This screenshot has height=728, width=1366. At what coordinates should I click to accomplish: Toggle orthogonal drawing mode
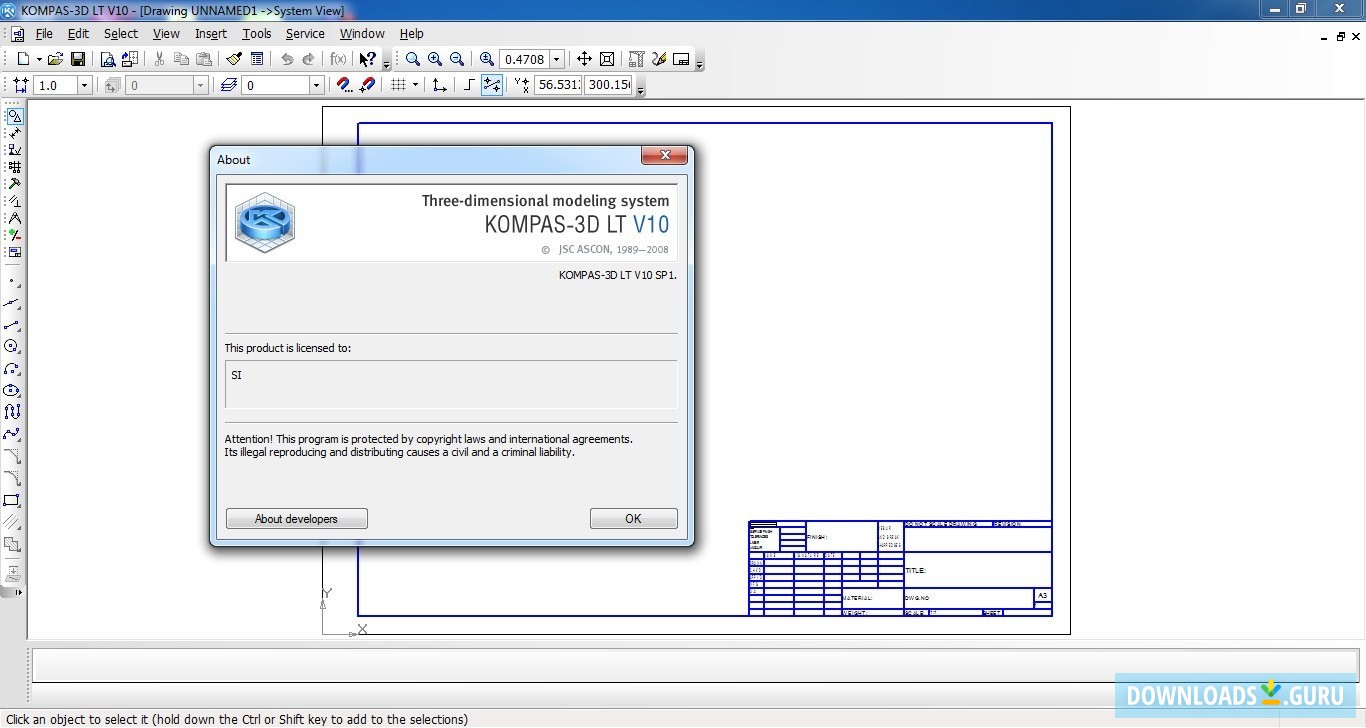(x=469, y=85)
